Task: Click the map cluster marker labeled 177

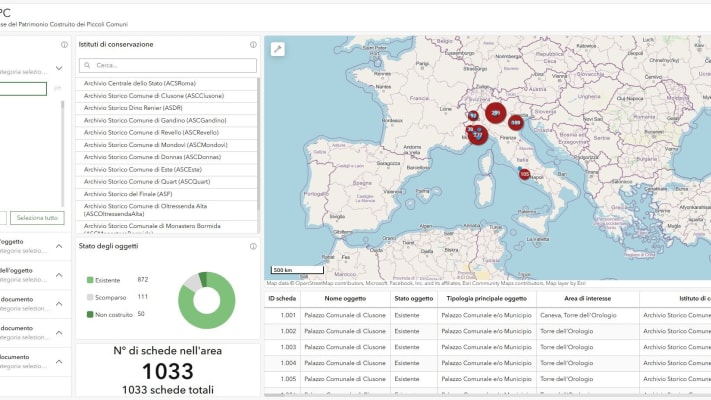Action: 477,135
